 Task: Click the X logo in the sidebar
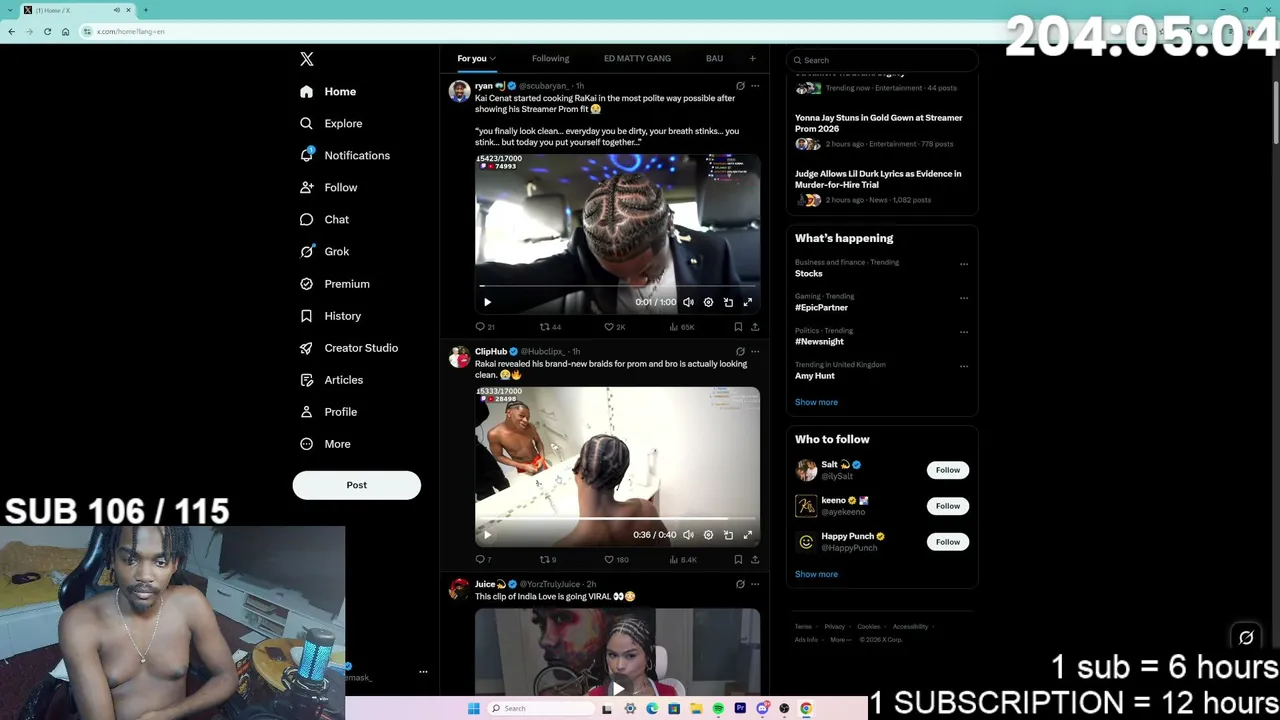(x=307, y=59)
